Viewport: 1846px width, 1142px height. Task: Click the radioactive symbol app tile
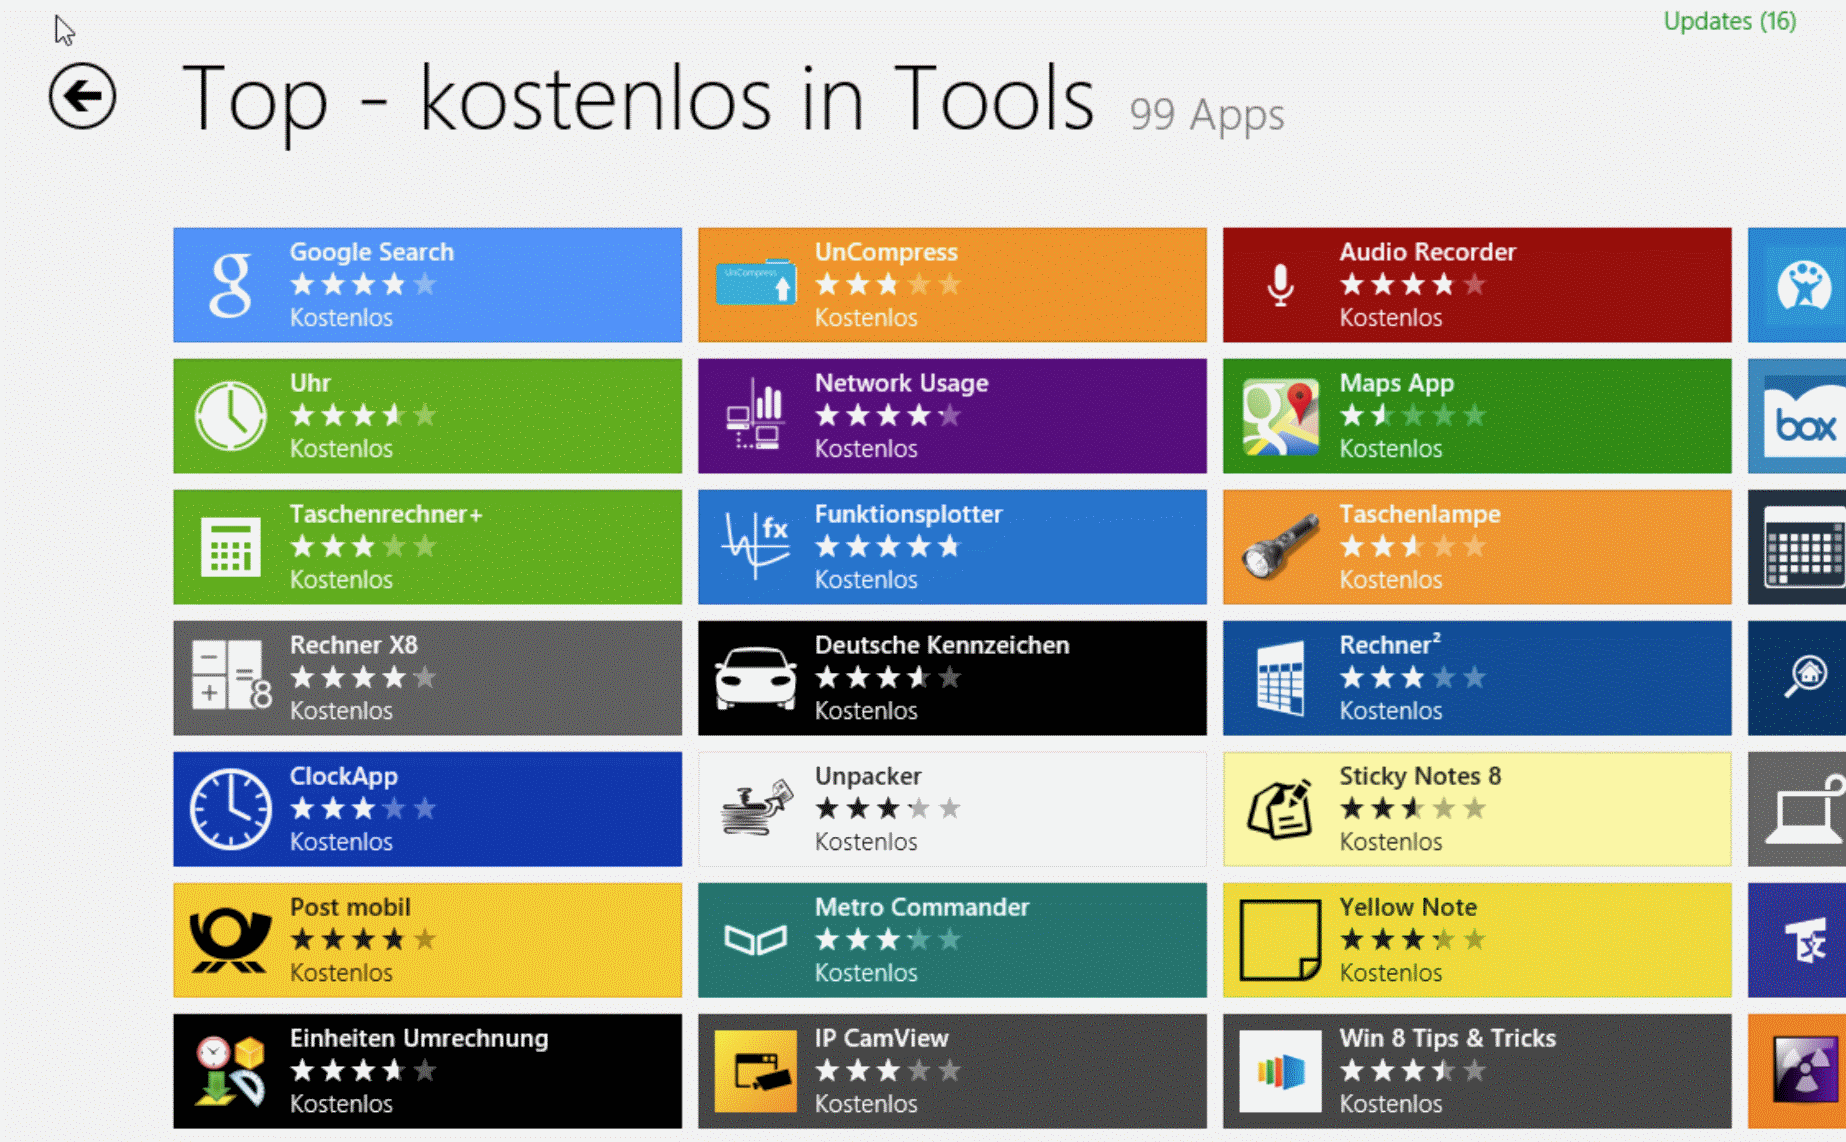[x=1797, y=1071]
